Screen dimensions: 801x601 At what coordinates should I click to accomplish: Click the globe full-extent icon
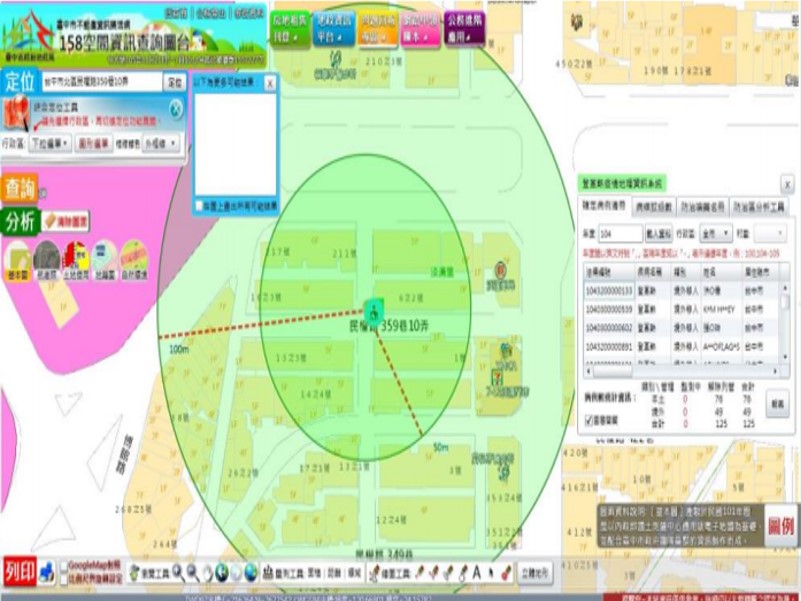coord(222,572)
